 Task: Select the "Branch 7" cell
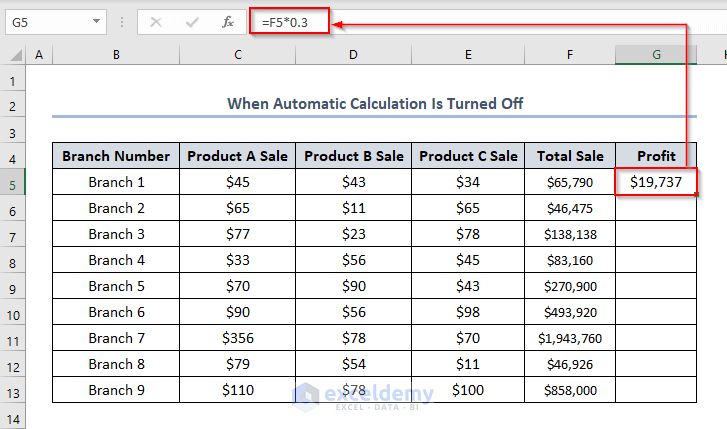click(x=116, y=338)
